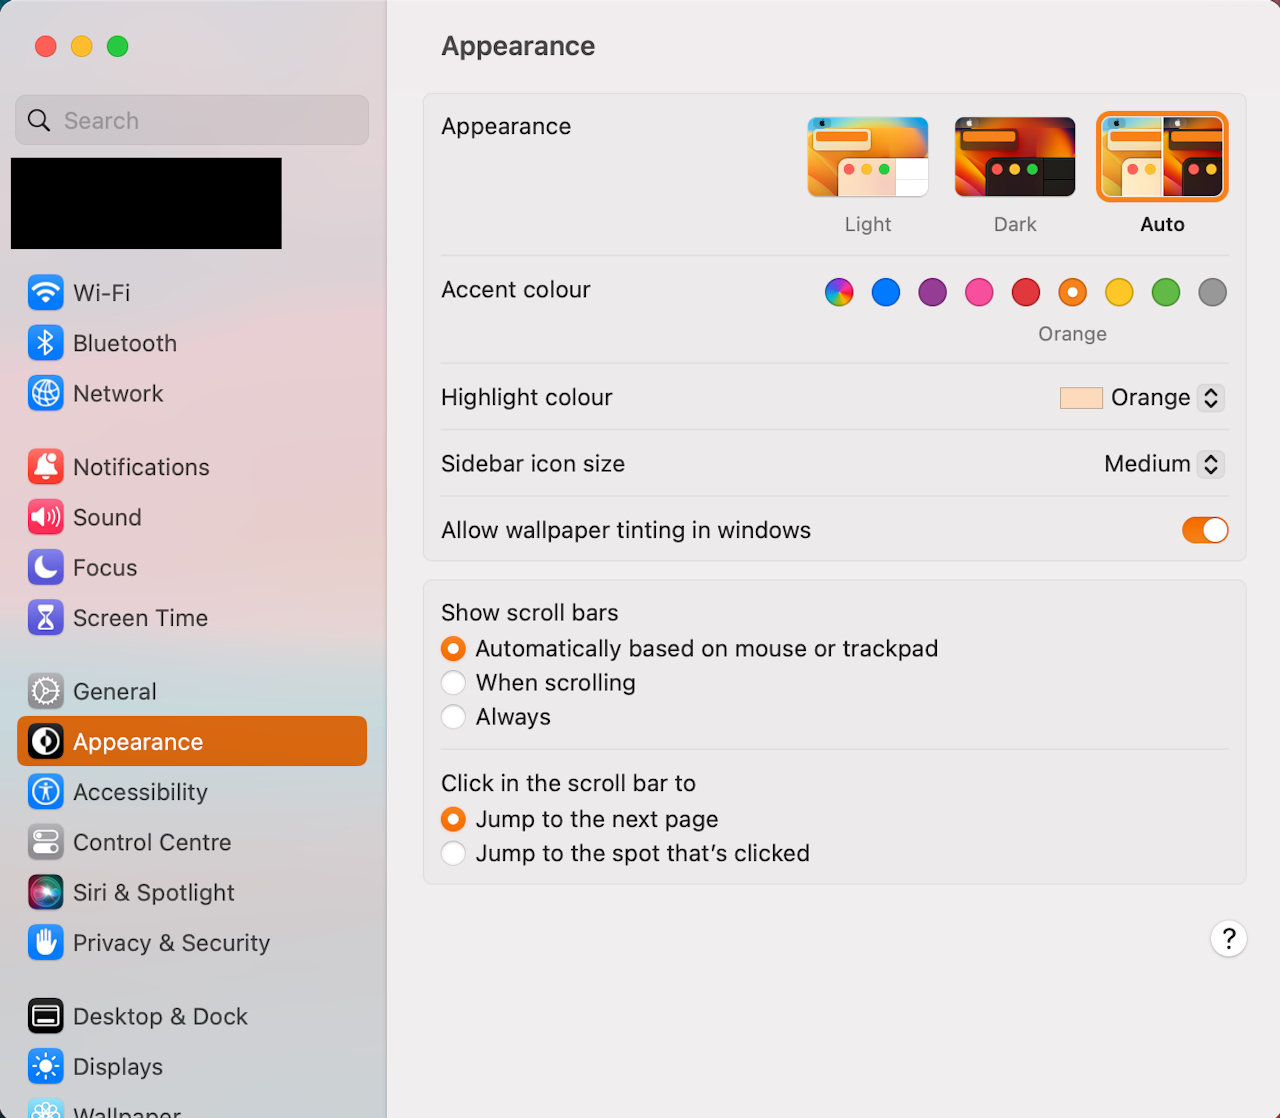This screenshot has height=1118, width=1280.
Task: Choose 'Jump to the spot that's clicked'
Action: point(625,853)
